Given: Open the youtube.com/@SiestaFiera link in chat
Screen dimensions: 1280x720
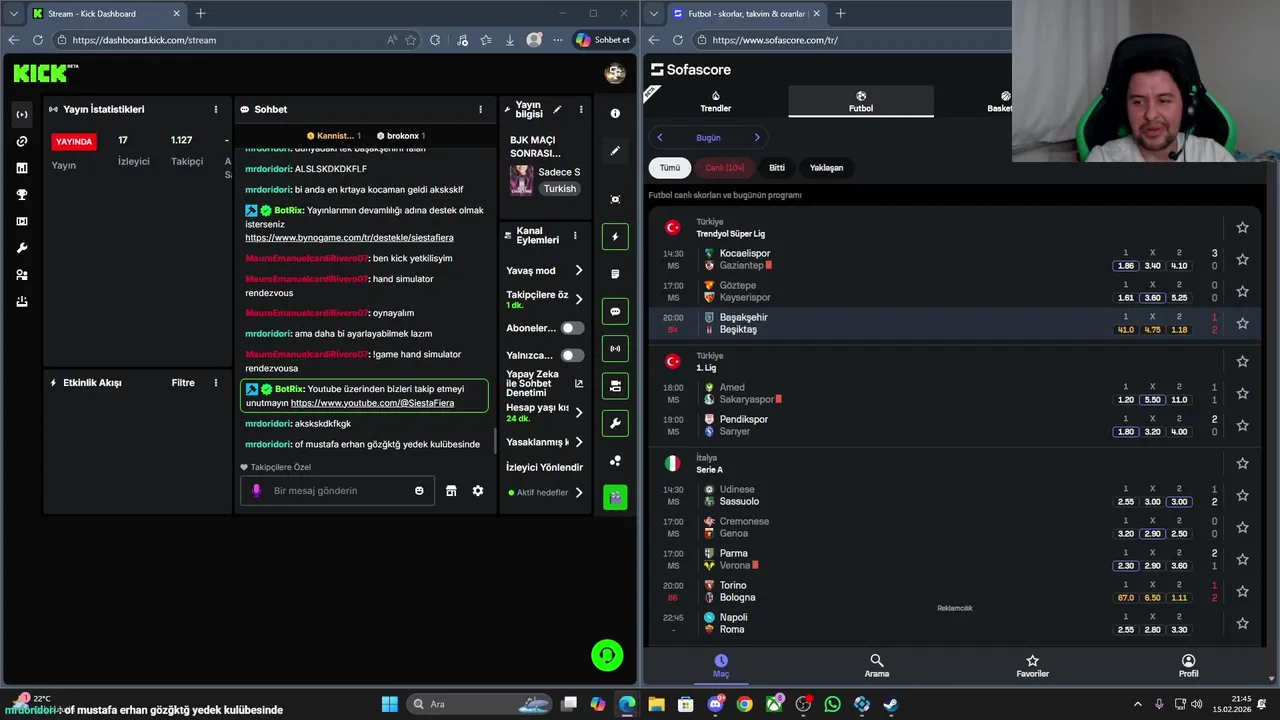Looking at the screenshot, I should coord(372,403).
